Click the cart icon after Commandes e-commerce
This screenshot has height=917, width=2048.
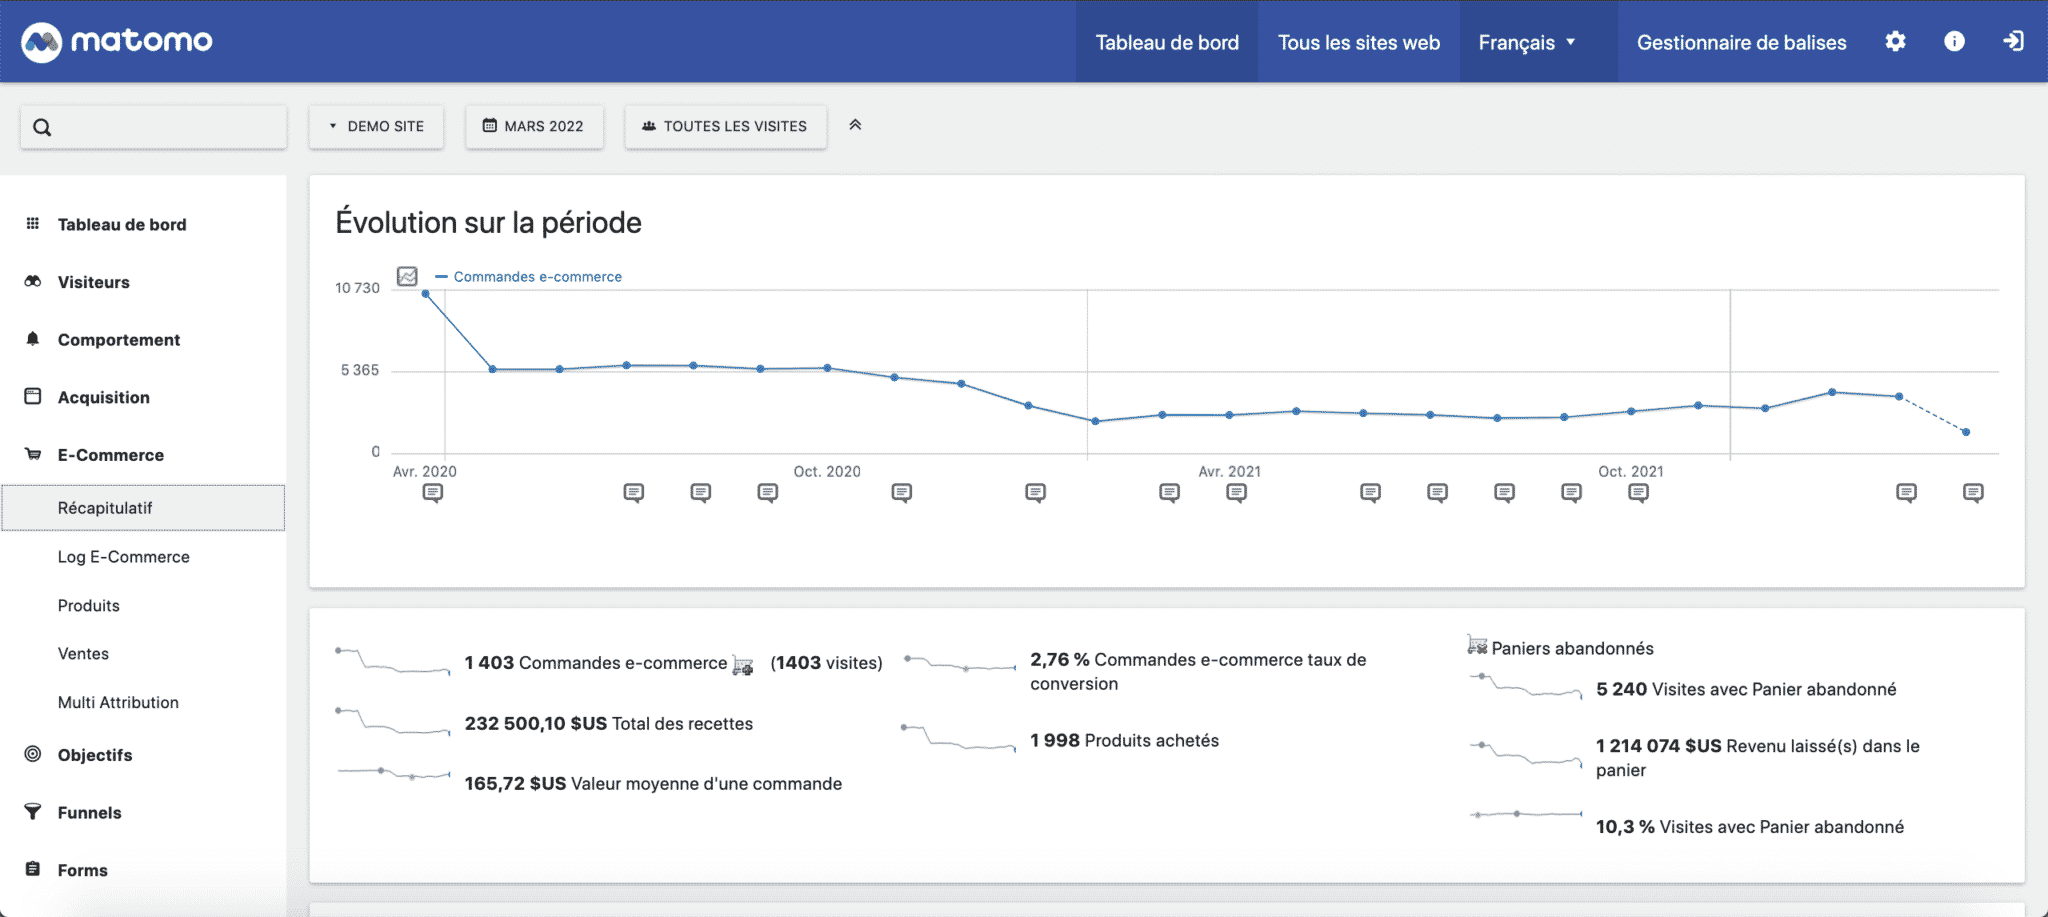coord(742,665)
